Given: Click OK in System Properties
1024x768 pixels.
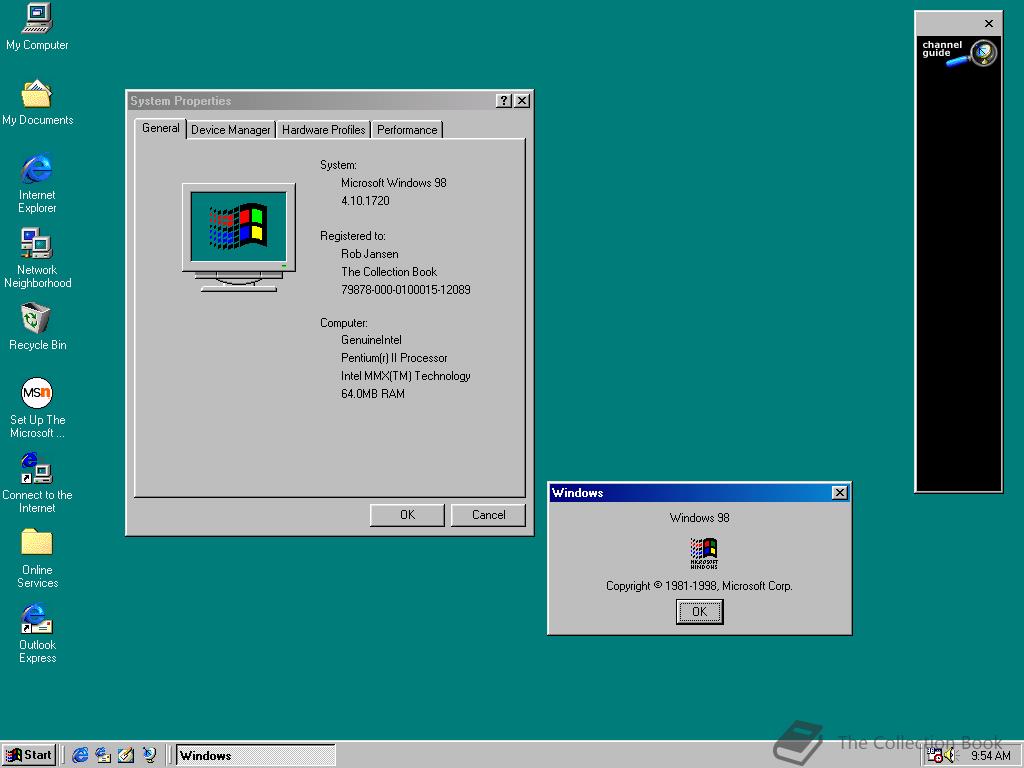Looking at the screenshot, I should tap(407, 515).
